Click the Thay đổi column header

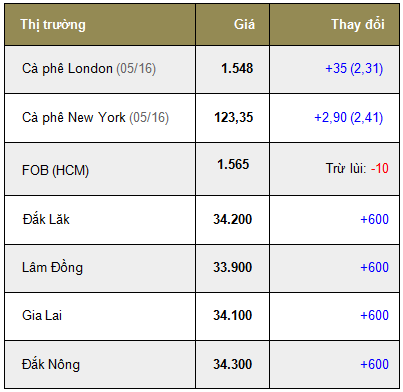(x=358, y=24)
